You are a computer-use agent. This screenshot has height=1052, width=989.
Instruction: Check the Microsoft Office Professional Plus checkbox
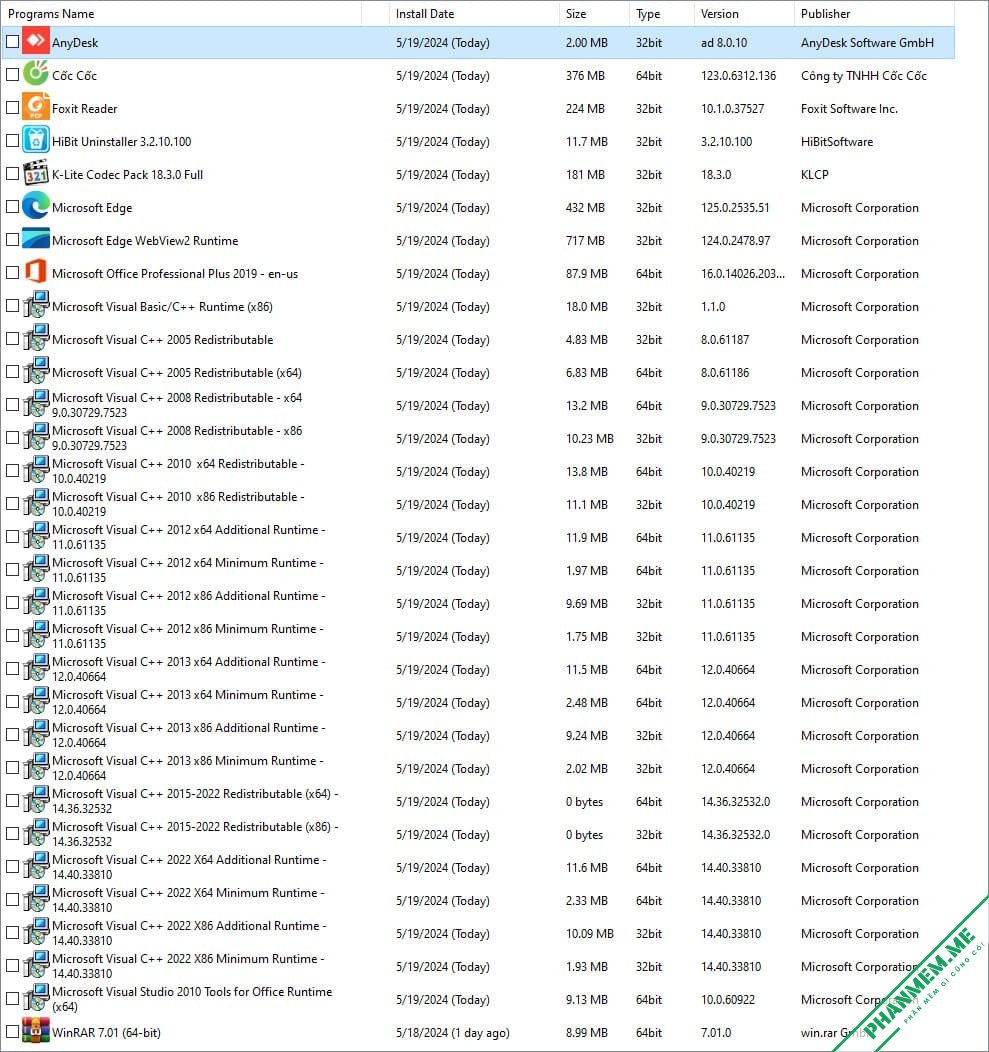pyautogui.click(x=12, y=272)
